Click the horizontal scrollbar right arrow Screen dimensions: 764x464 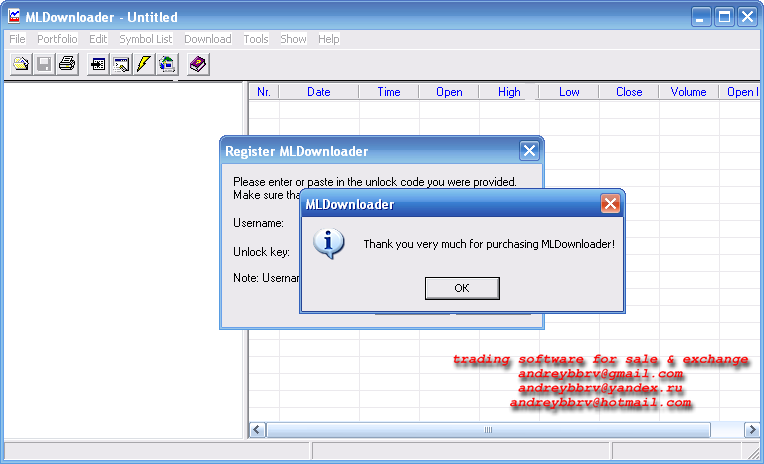(751, 430)
